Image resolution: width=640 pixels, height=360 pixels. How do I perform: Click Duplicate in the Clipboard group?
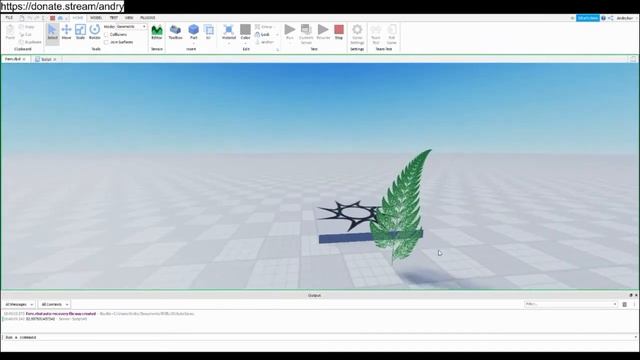[x=30, y=42]
